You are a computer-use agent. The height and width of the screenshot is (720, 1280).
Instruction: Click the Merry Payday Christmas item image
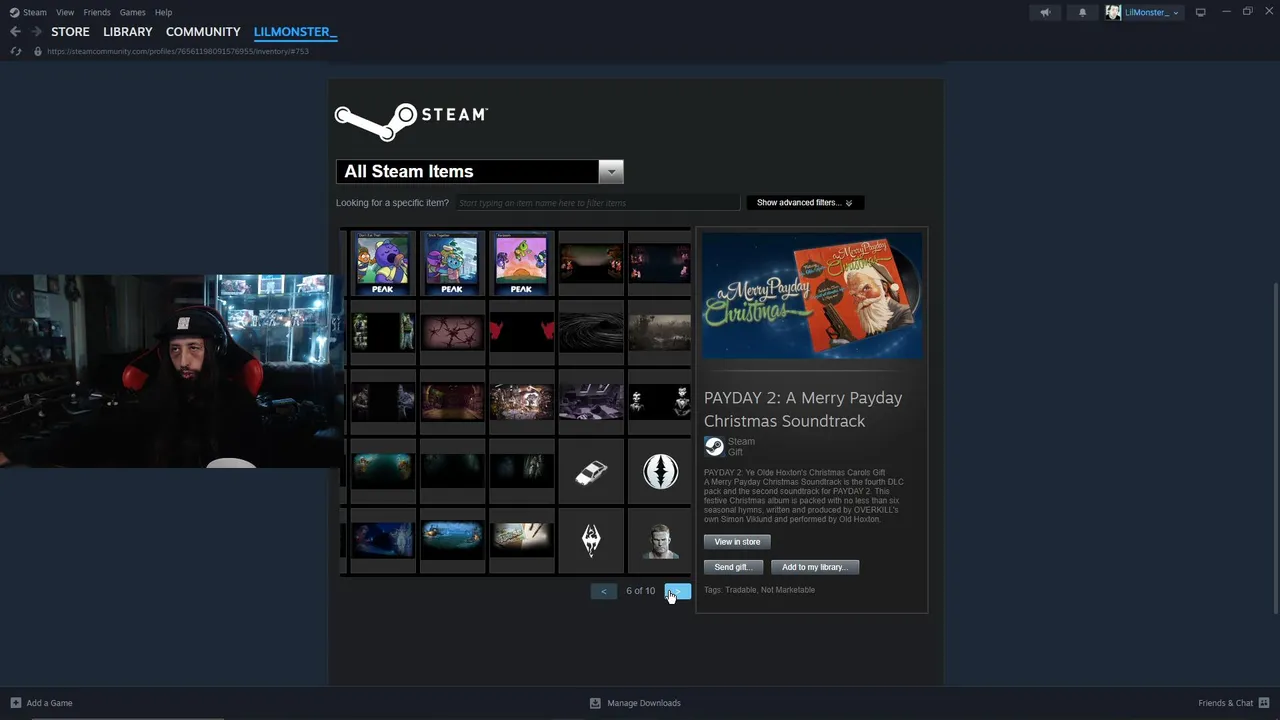click(812, 296)
